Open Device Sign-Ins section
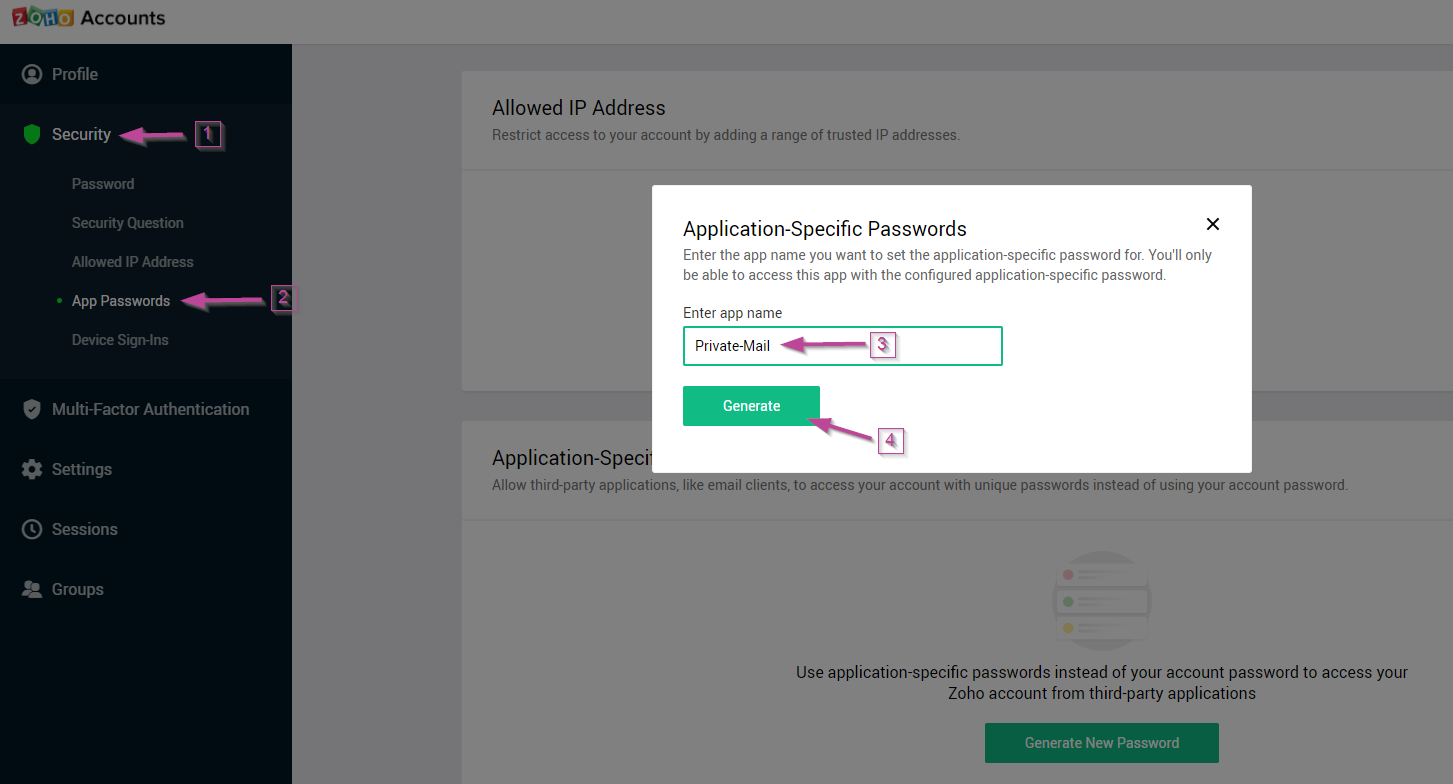Screen dimensions: 1453x784 tap(120, 340)
